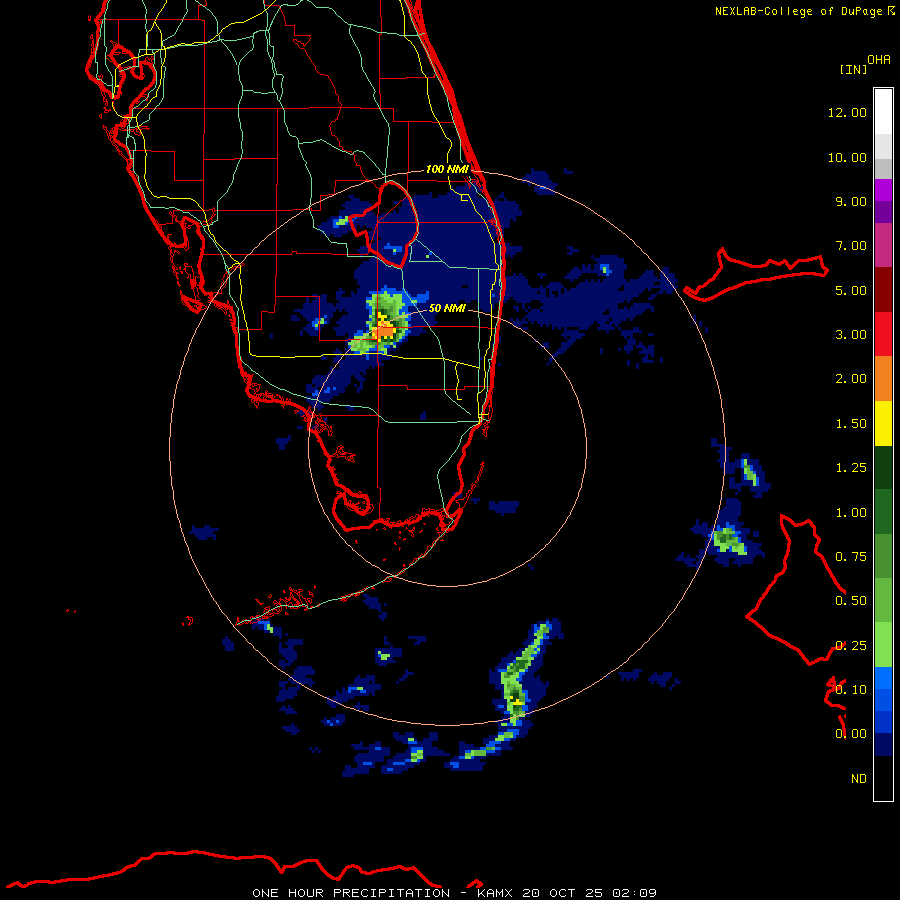
Task: Click the "OHA" product code label
Action: click(x=879, y=59)
